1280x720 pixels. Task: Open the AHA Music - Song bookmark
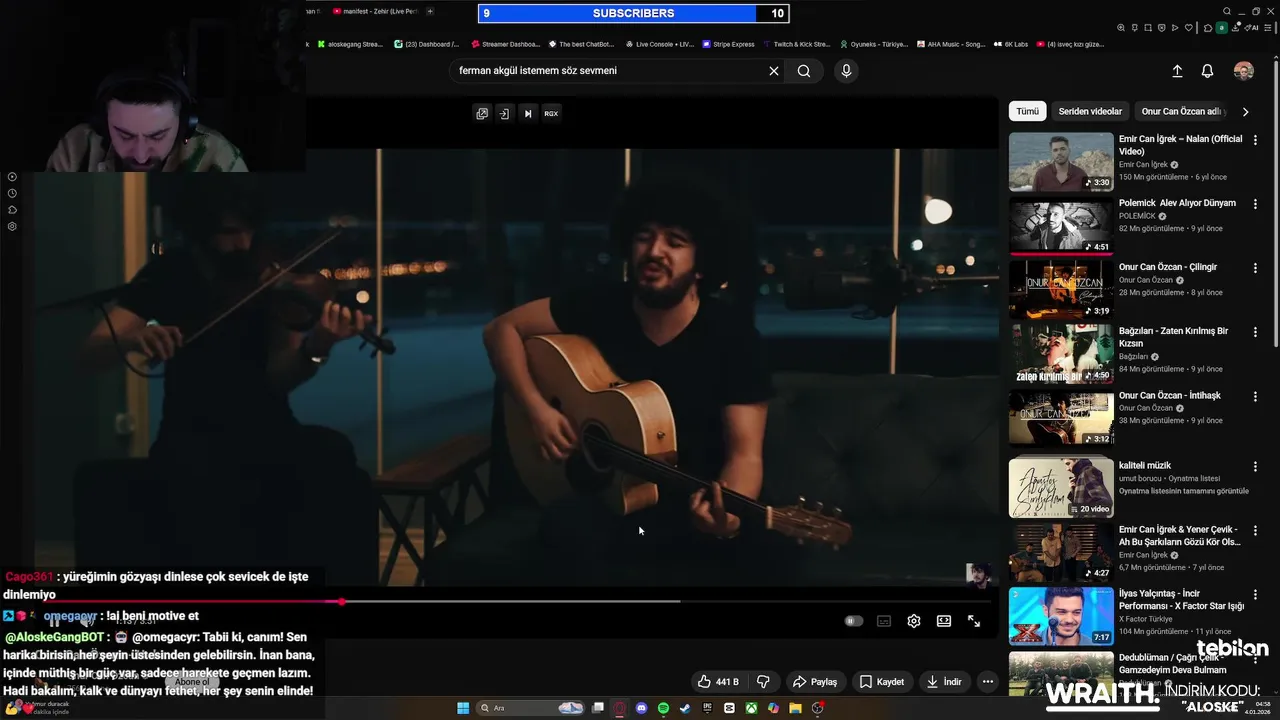[x=951, y=44]
